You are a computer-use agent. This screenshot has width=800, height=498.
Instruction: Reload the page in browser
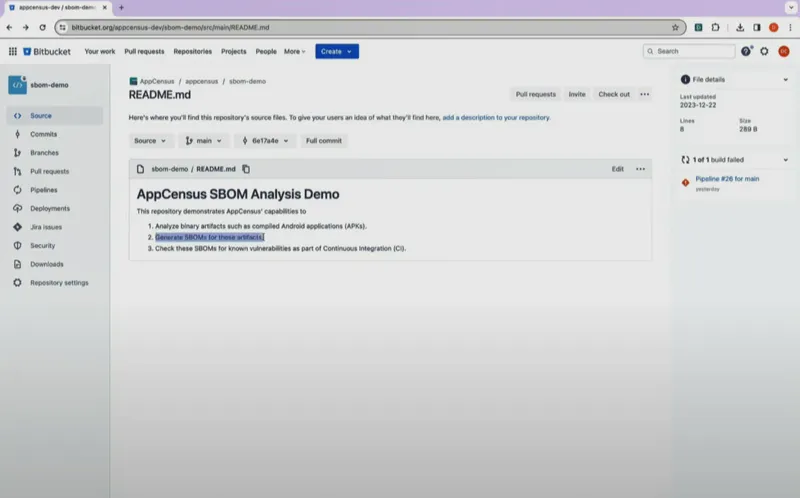(x=42, y=28)
